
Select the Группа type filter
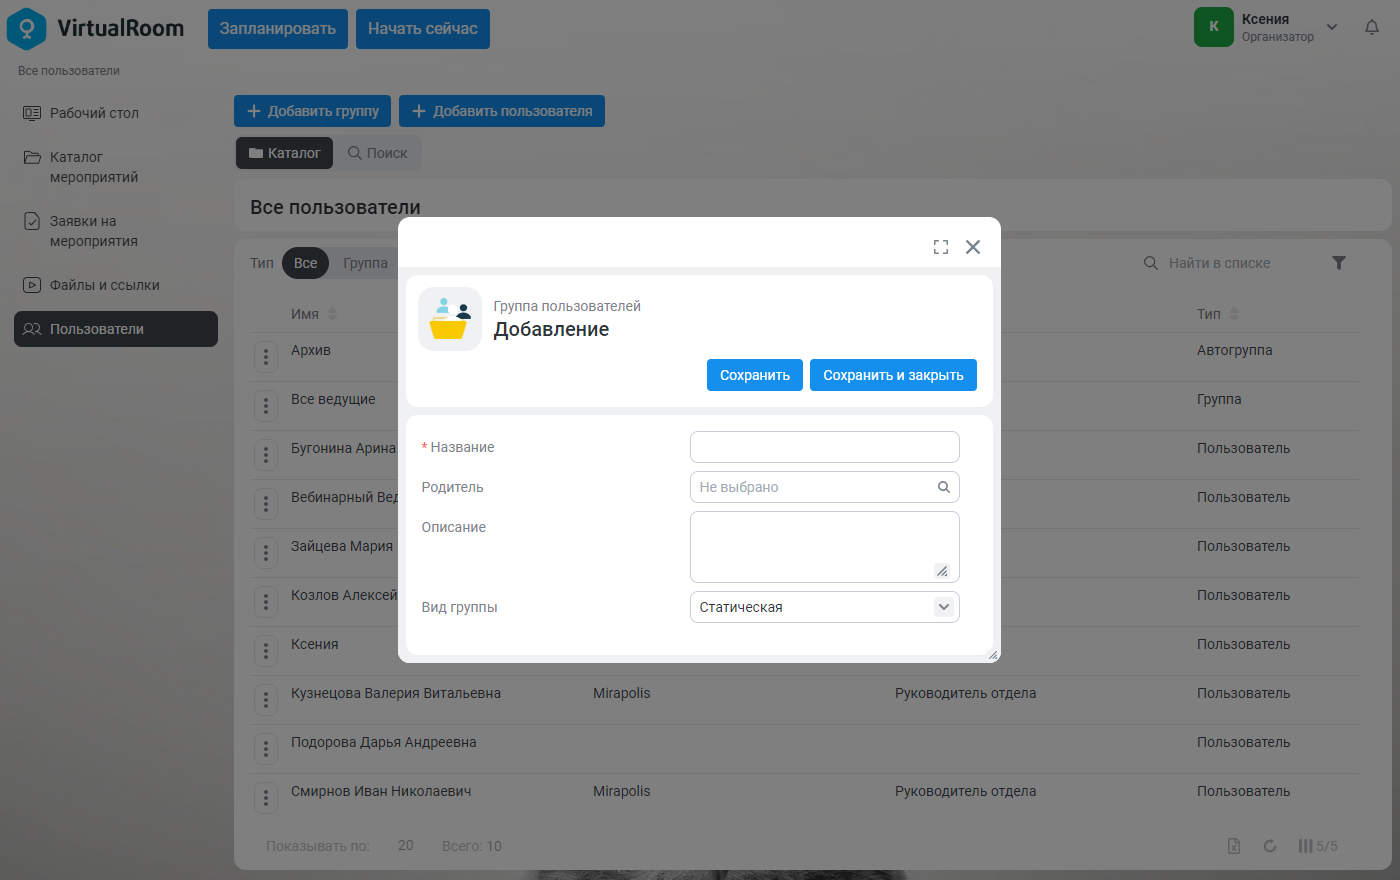(x=365, y=263)
